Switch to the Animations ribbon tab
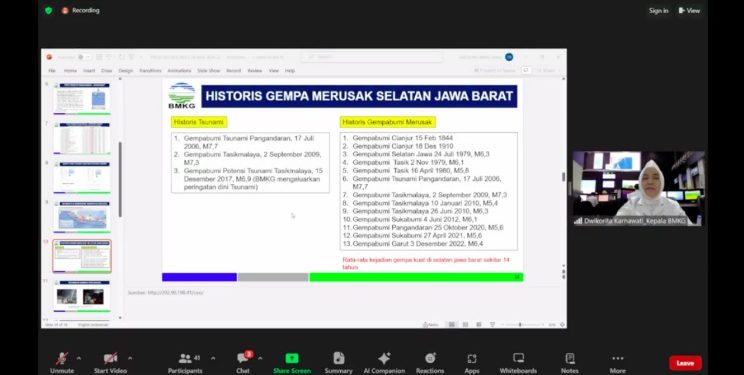The height and width of the screenshot is (375, 744). click(179, 70)
